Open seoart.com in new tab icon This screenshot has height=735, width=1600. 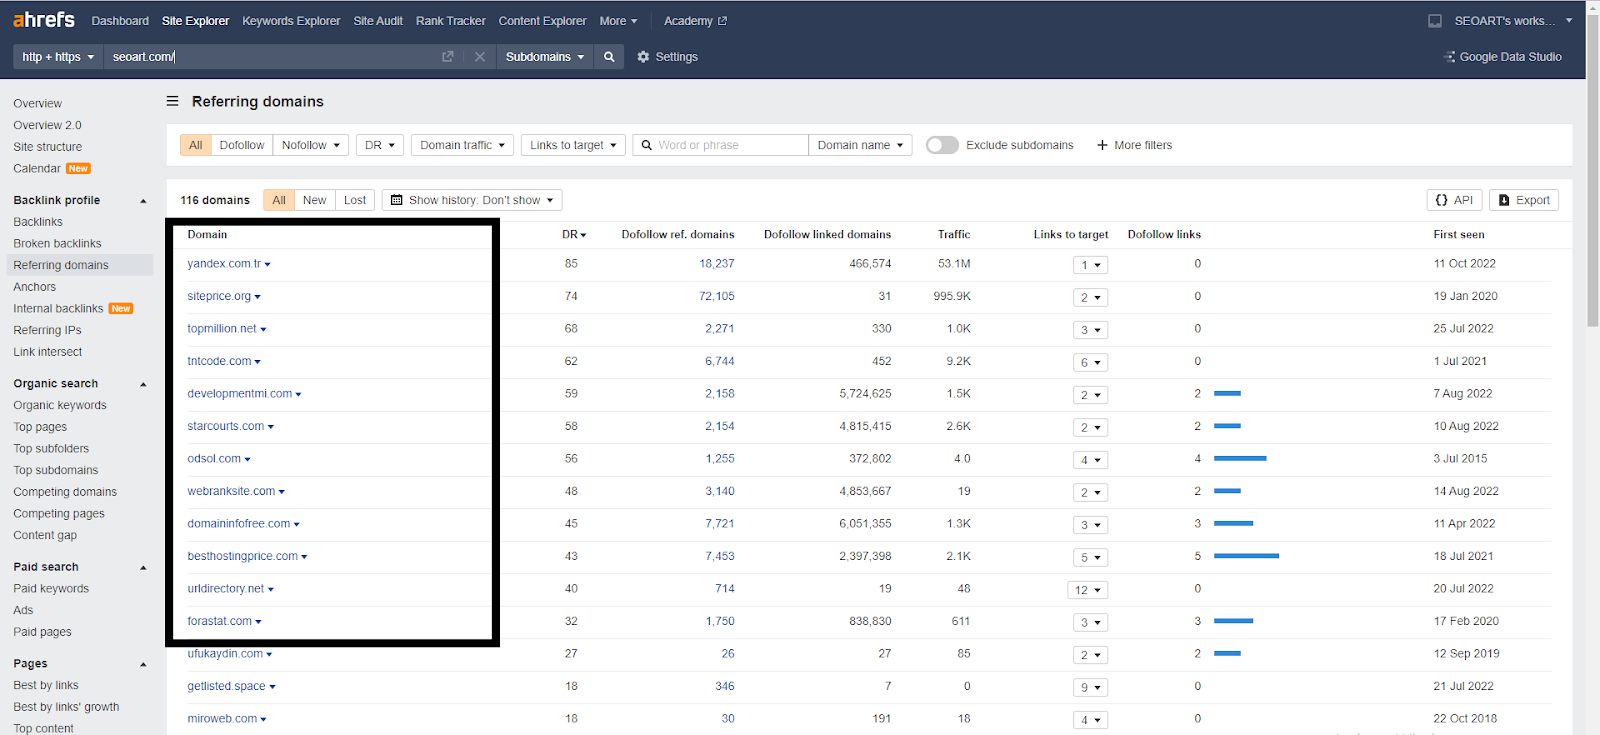(448, 57)
